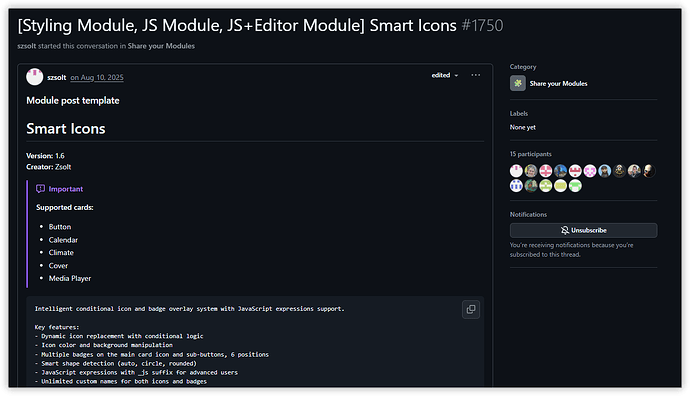This screenshot has height=396, width=690.
Task: Click the fourth participant avatar in top row
Action: click(560, 171)
